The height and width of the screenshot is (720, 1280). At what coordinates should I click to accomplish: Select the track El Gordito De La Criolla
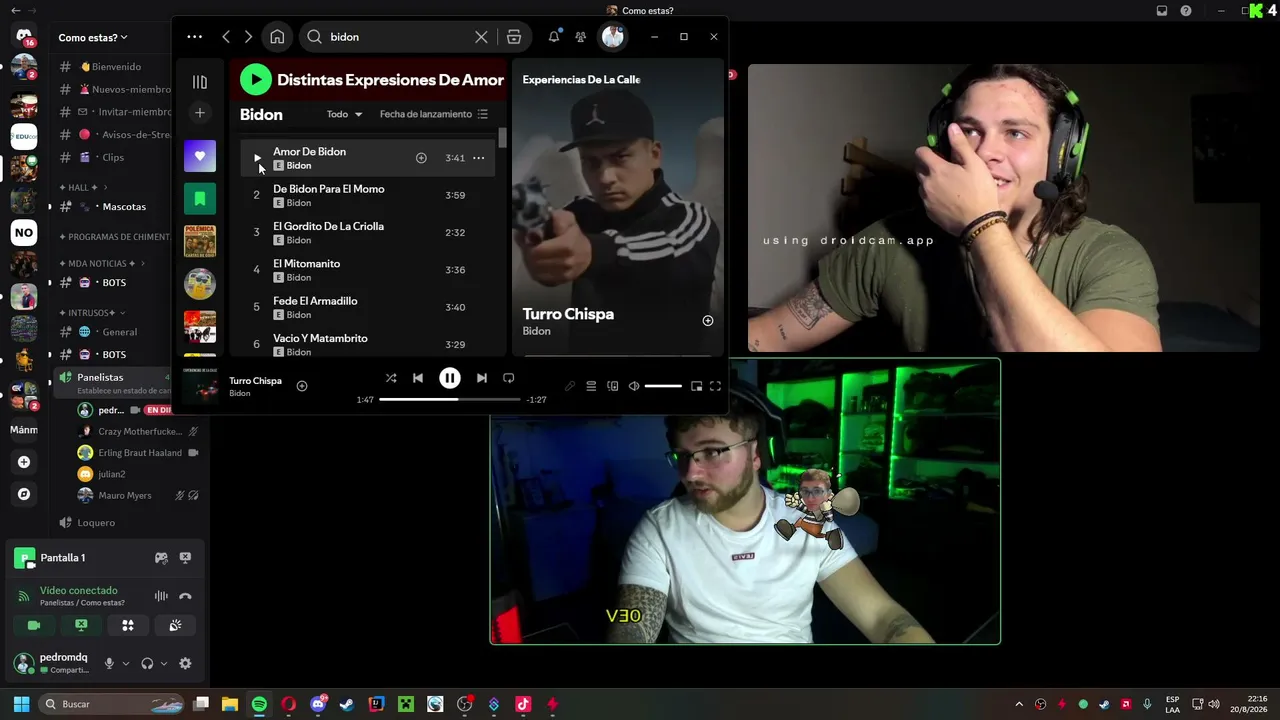368,232
